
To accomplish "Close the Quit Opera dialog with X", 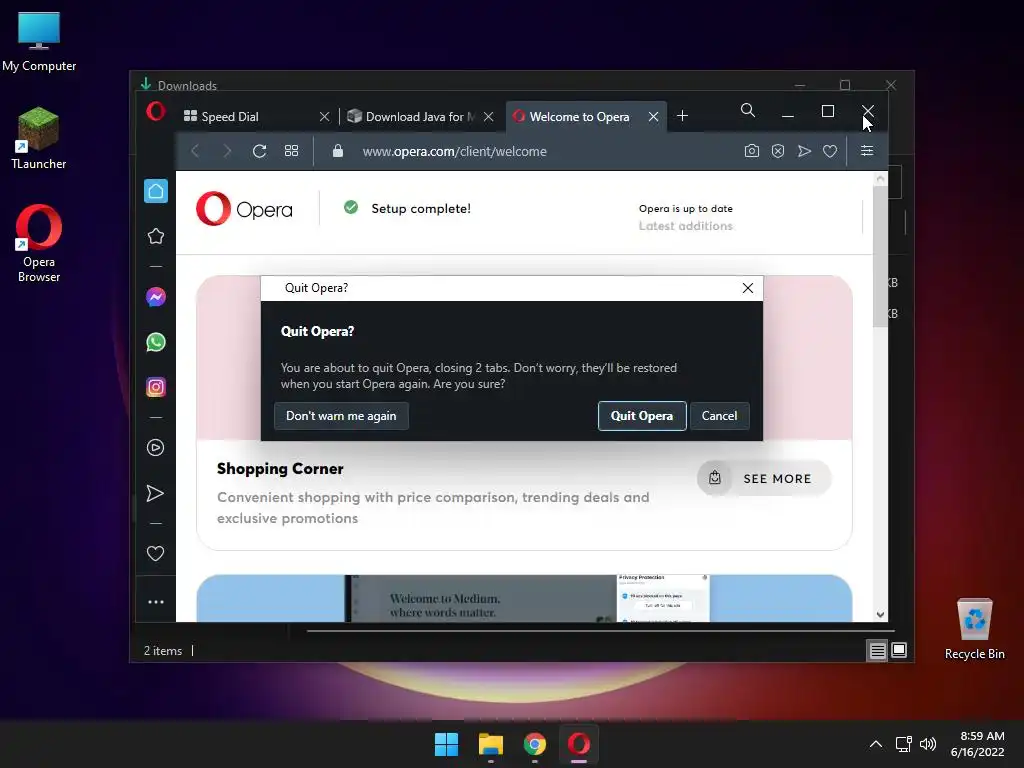I will 748,288.
